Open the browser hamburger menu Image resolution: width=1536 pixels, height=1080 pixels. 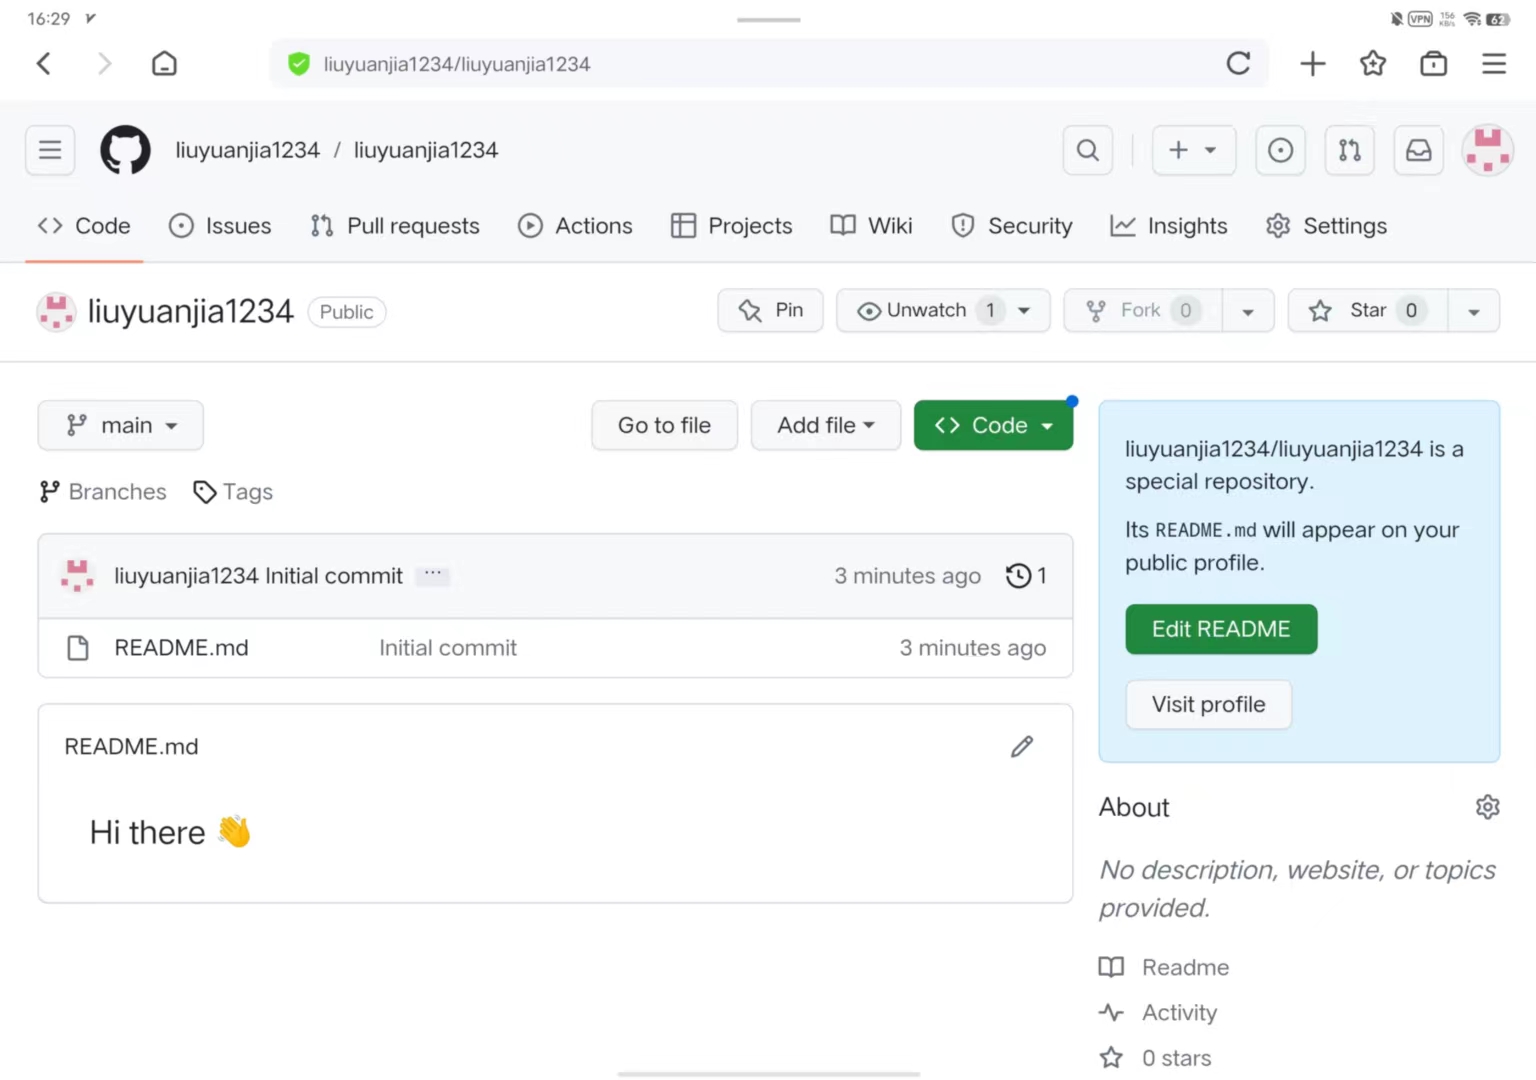click(x=1494, y=64)
